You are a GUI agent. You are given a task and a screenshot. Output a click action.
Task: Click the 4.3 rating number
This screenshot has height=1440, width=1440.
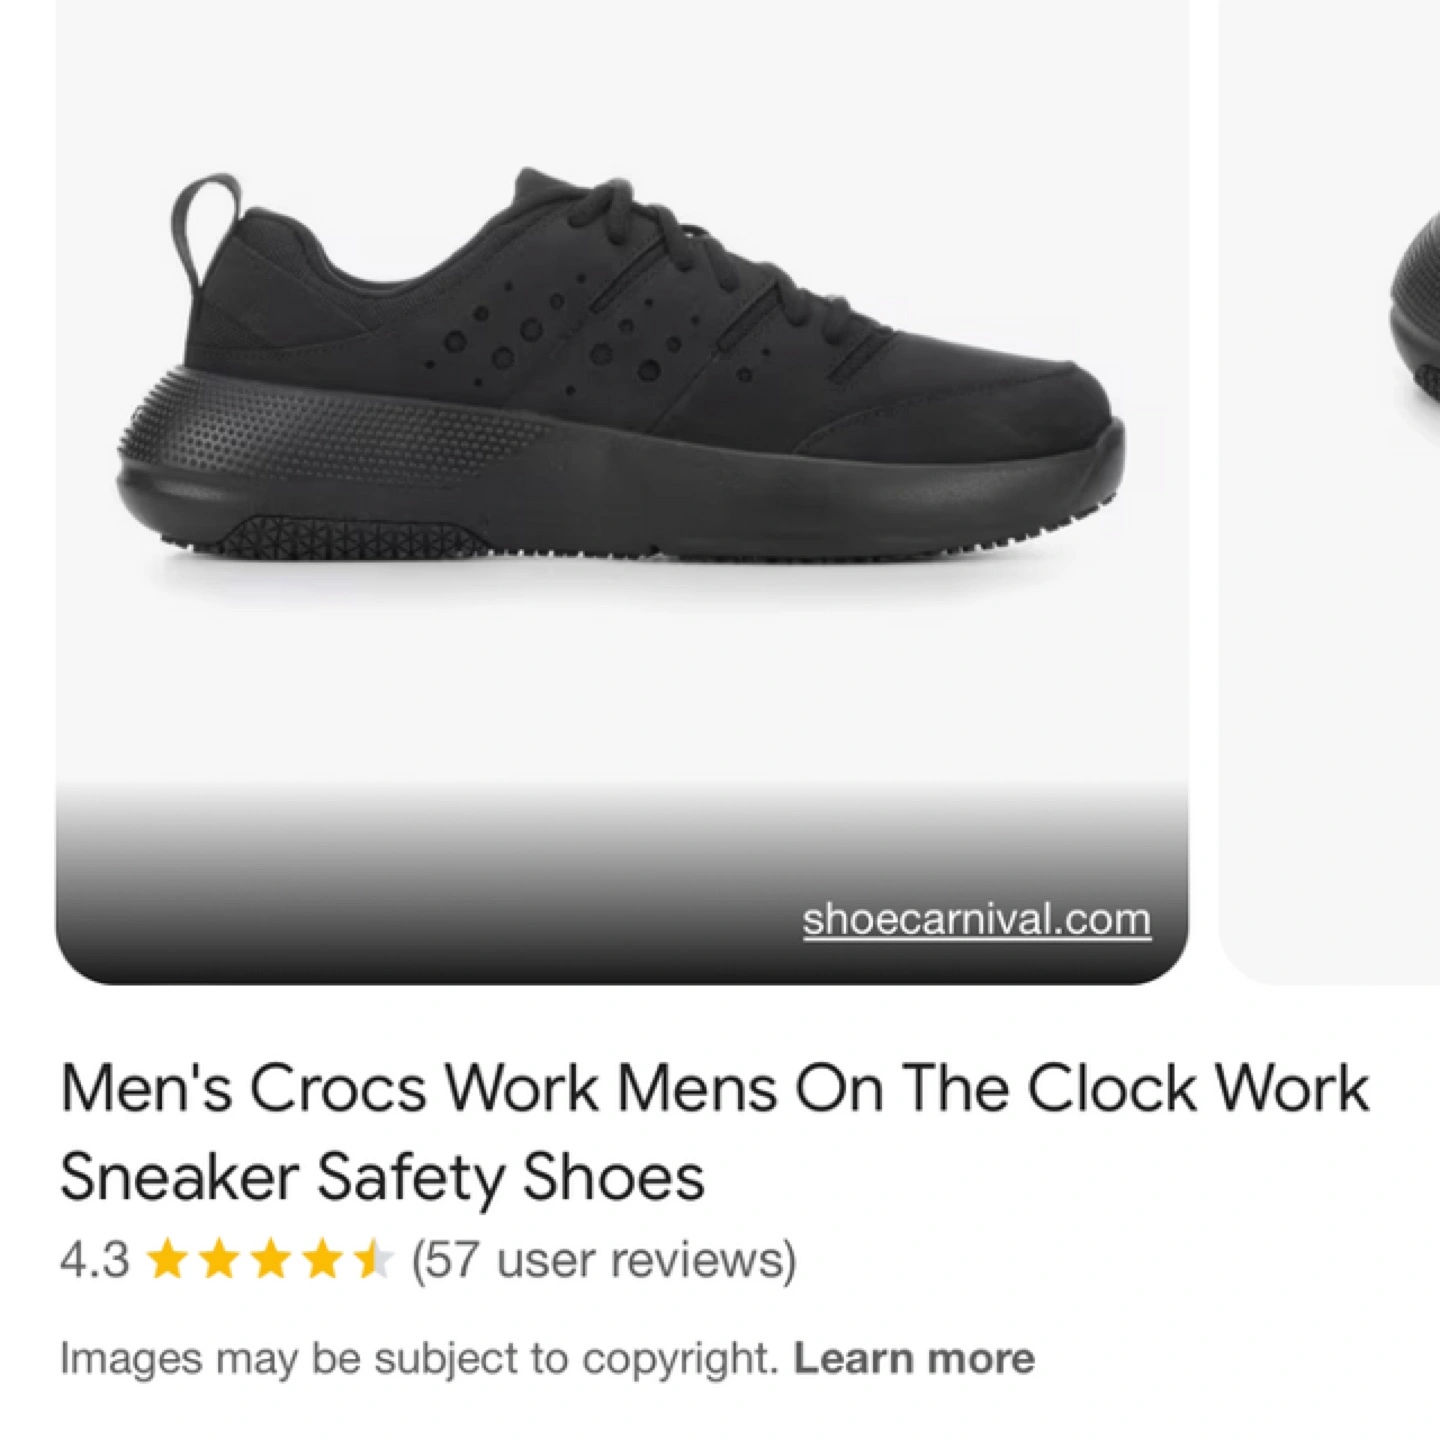[94, 1260]
